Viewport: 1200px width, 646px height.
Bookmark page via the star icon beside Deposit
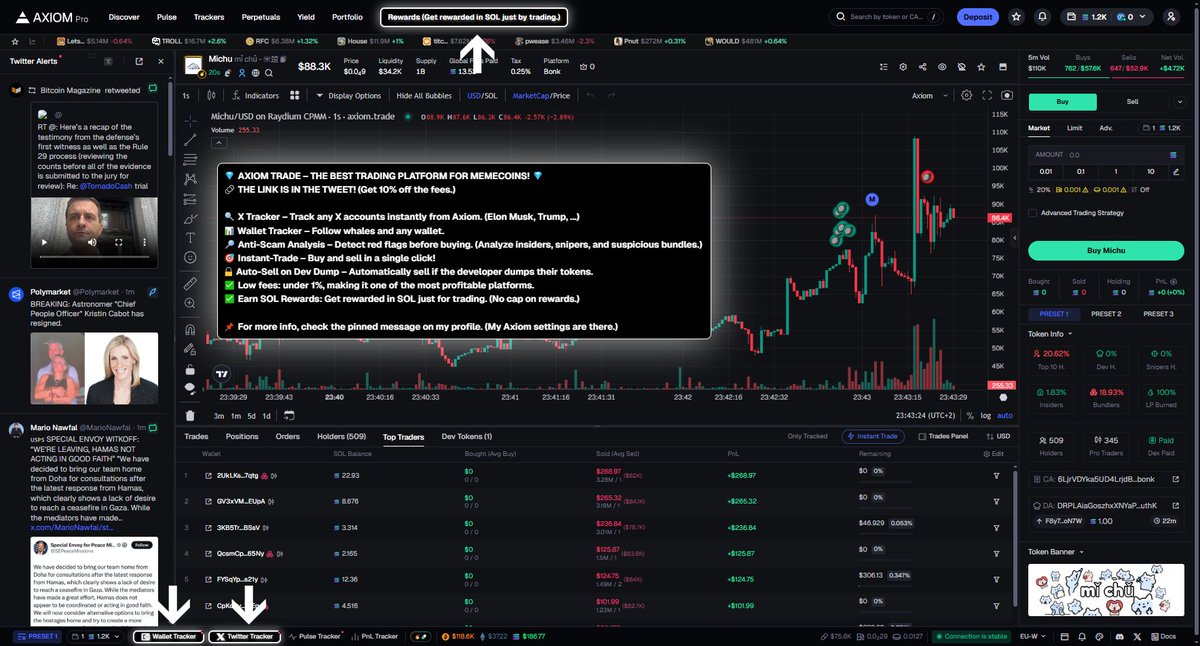coord(1016,17)
